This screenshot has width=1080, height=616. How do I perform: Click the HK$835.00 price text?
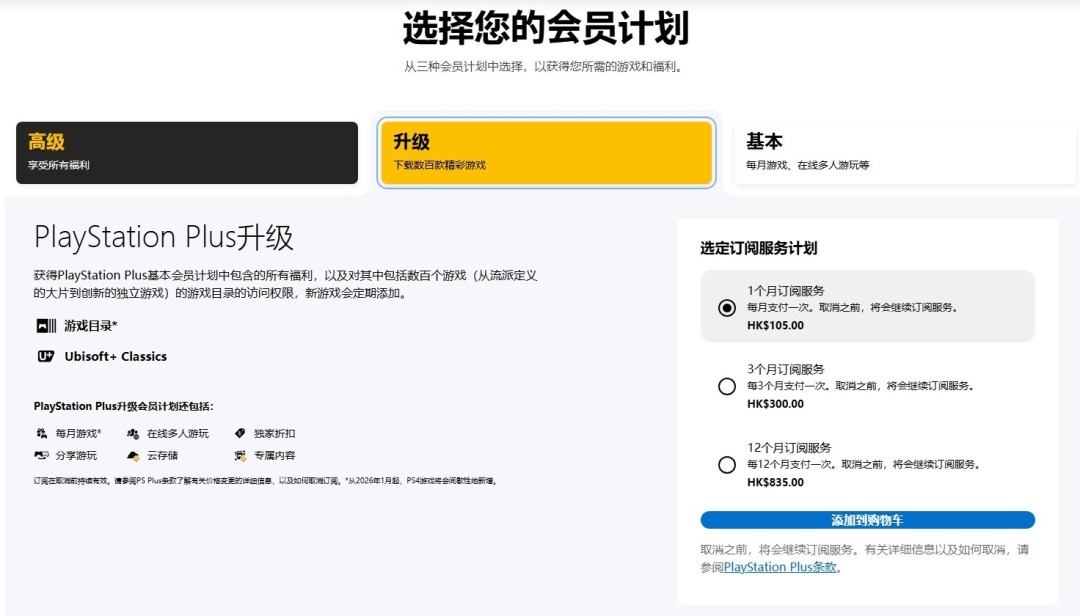point(775,482)
